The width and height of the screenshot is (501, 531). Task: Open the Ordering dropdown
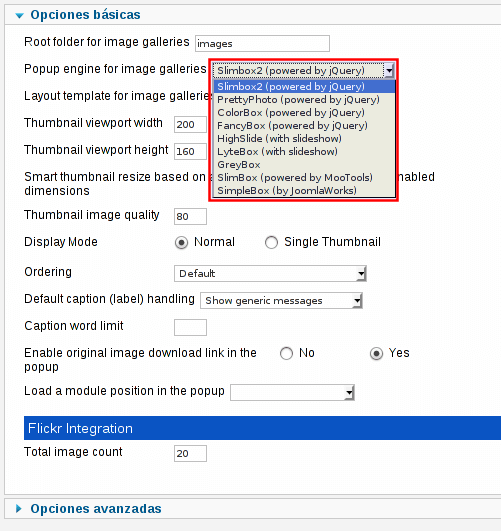click(270, 274)
